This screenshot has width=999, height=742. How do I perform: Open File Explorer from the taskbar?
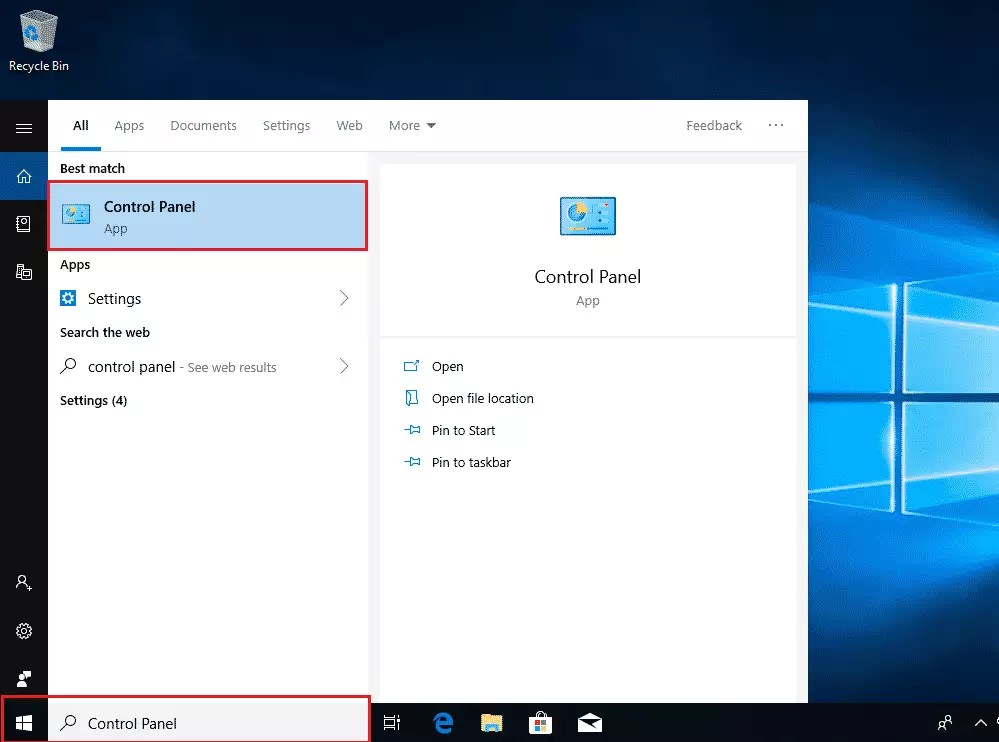coord(491,722)
